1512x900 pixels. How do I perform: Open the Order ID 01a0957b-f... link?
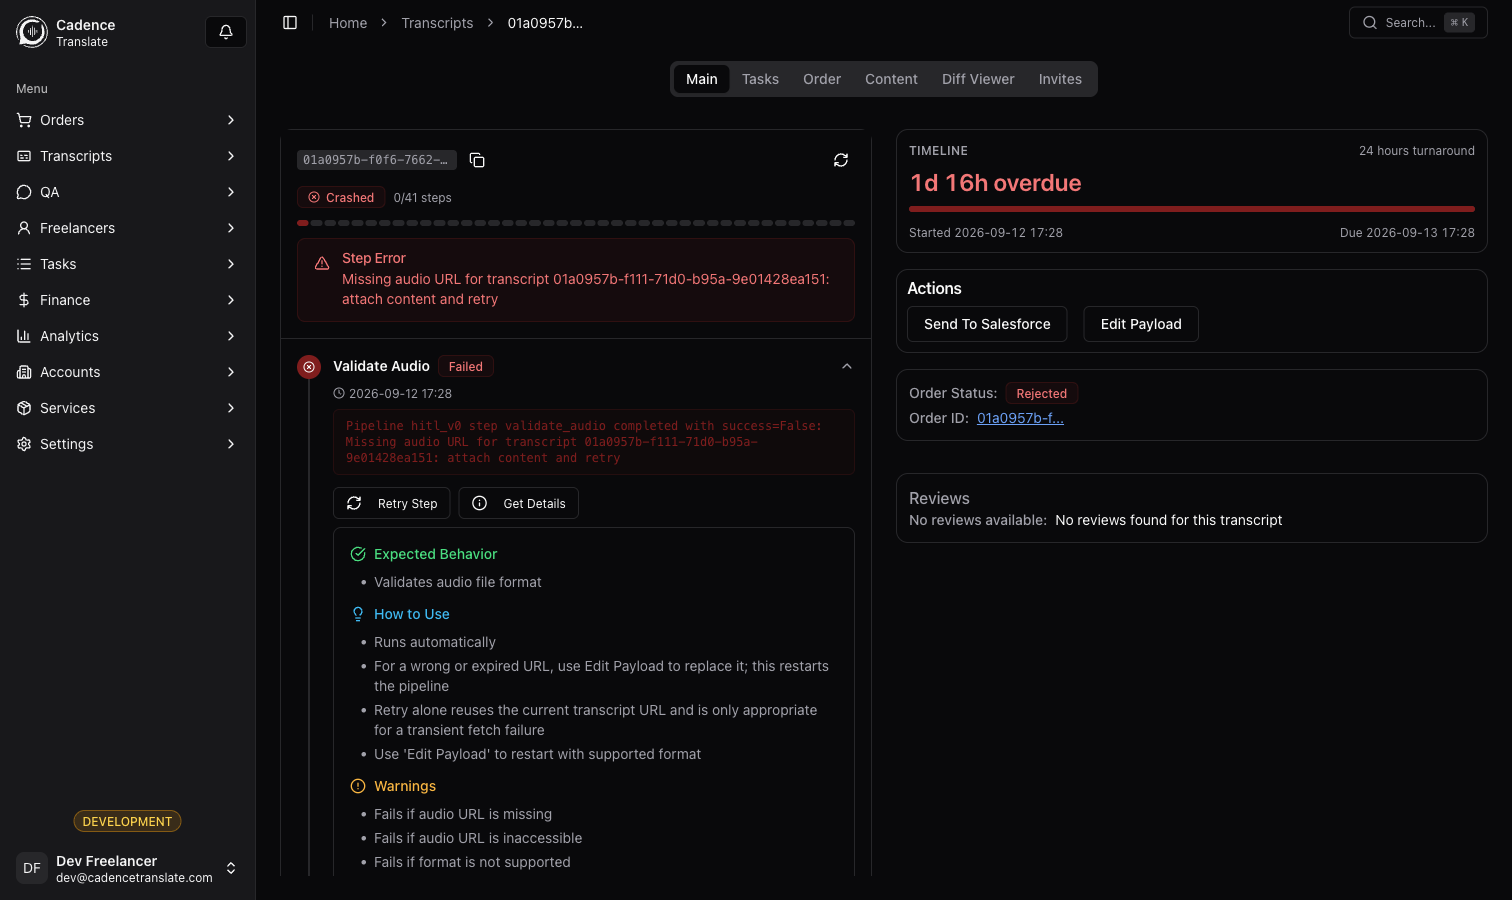pos(1020,418)
